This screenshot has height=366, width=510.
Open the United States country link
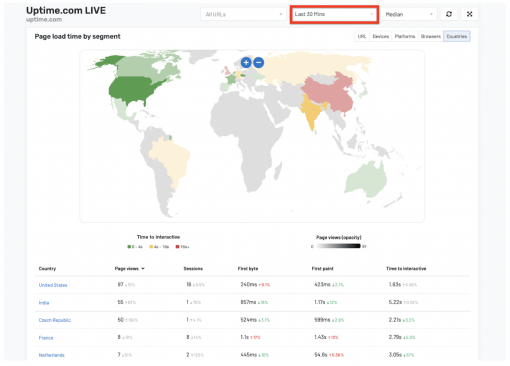click(x=53, y=285)
